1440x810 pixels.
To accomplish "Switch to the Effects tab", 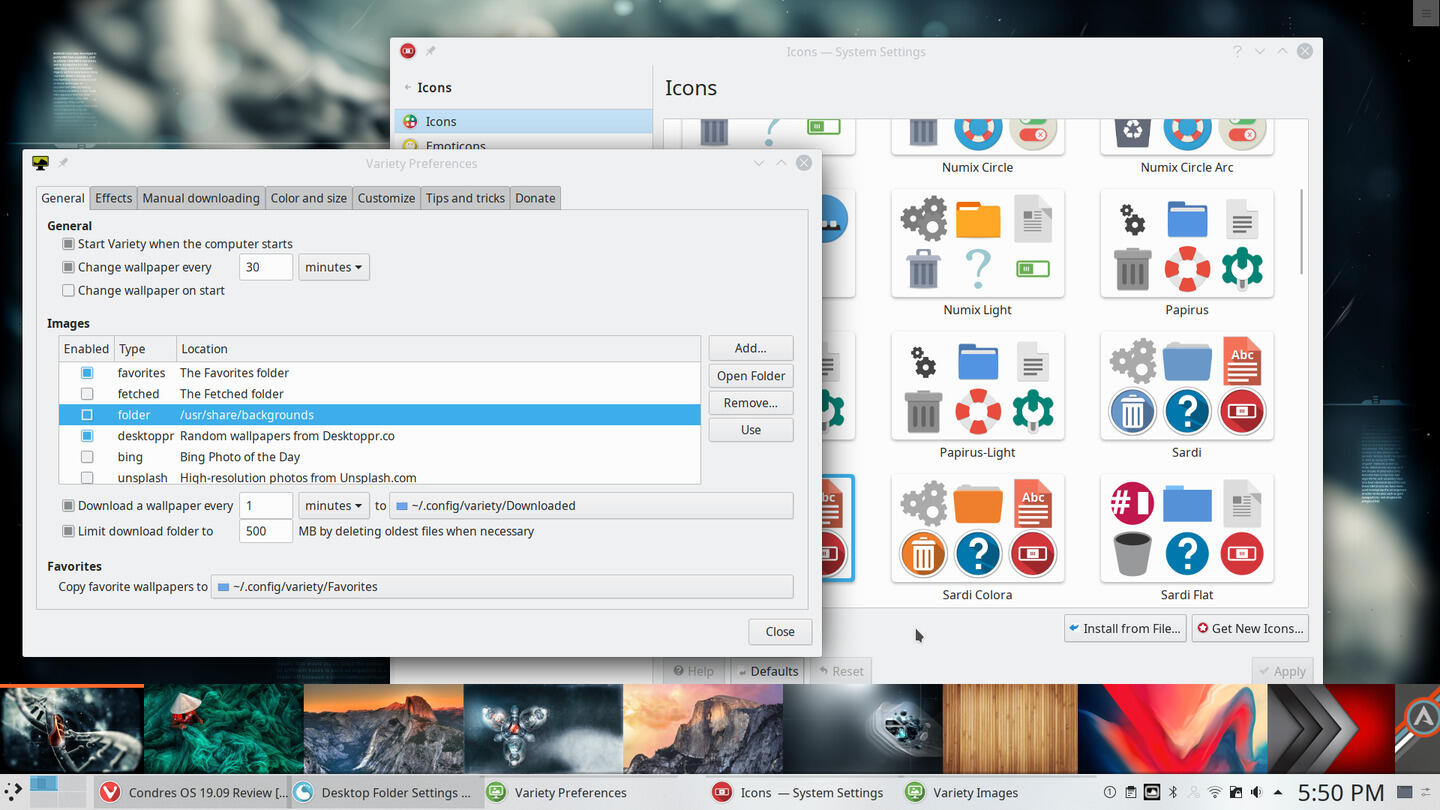I will pyautogui.click(x=113, y=198).
